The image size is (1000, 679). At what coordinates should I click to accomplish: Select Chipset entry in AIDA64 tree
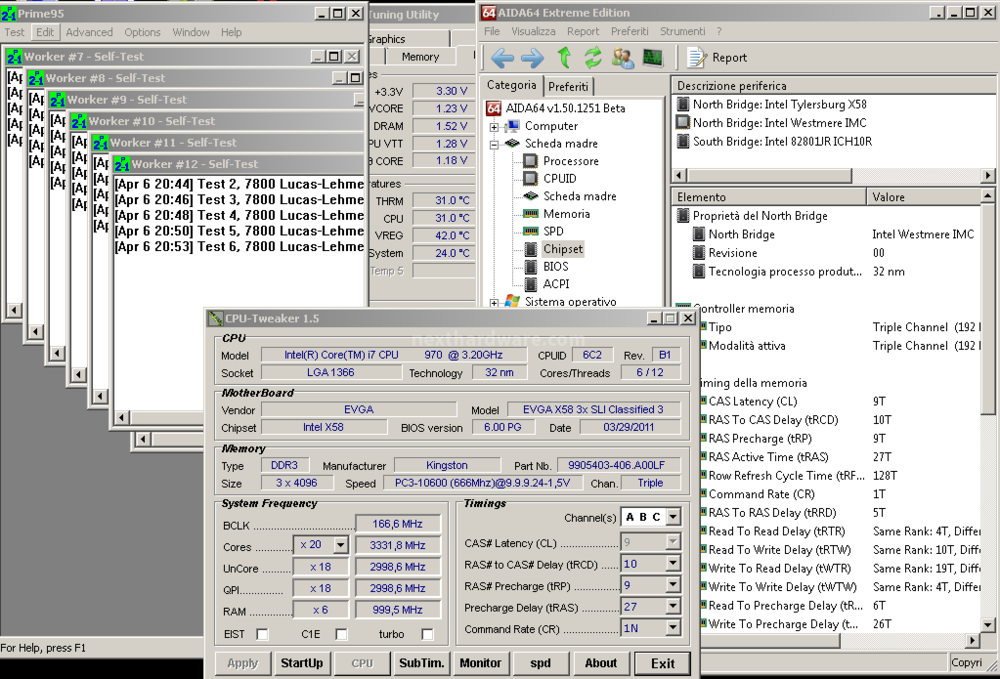pyautogui.click(x=562, y=249)
